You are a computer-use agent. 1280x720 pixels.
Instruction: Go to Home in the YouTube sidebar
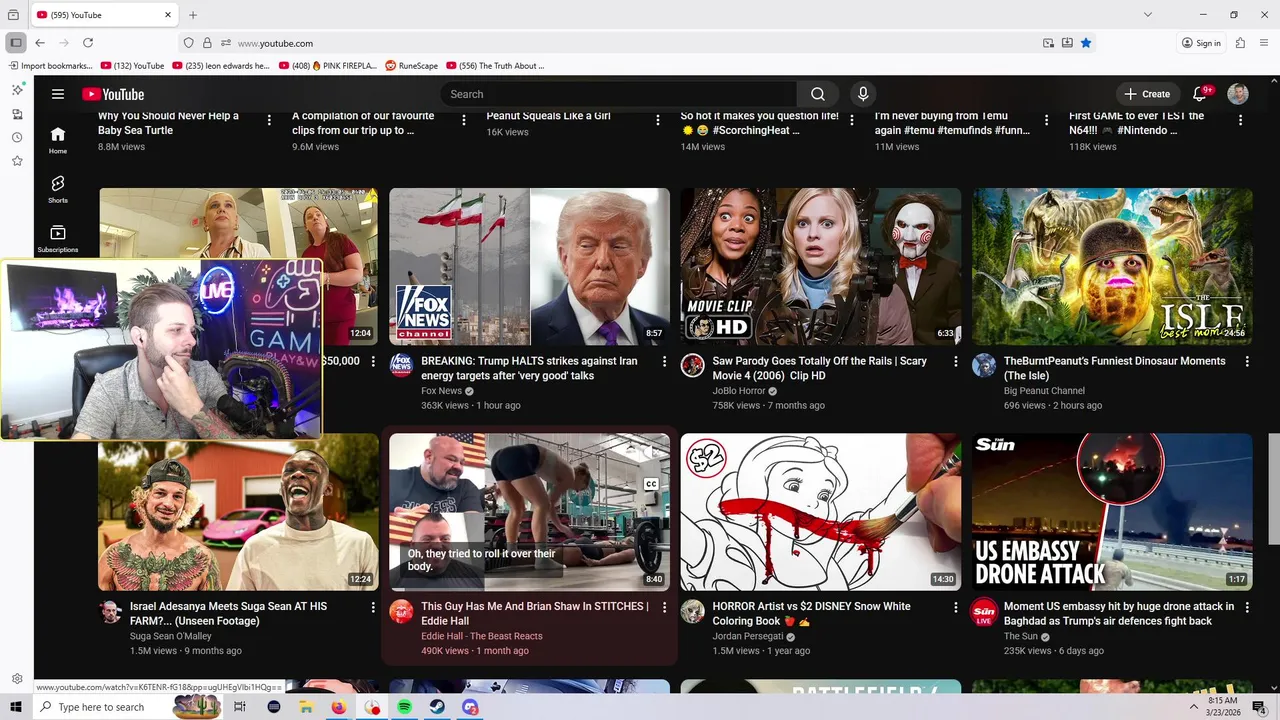pyautogui.click(x=58, y=140)
